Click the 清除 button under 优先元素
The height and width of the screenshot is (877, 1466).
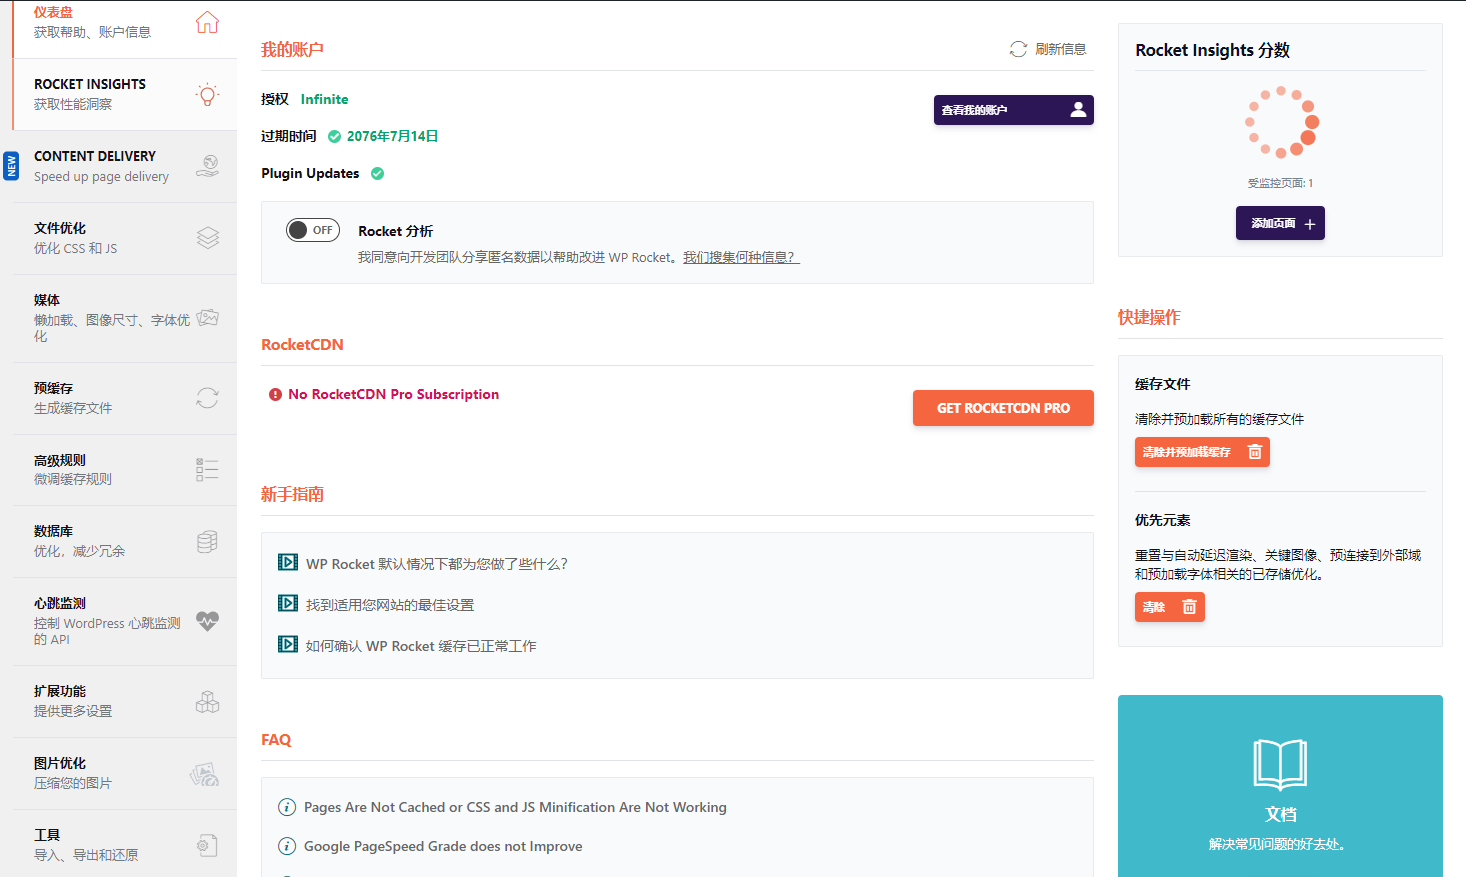[1169, 607]
